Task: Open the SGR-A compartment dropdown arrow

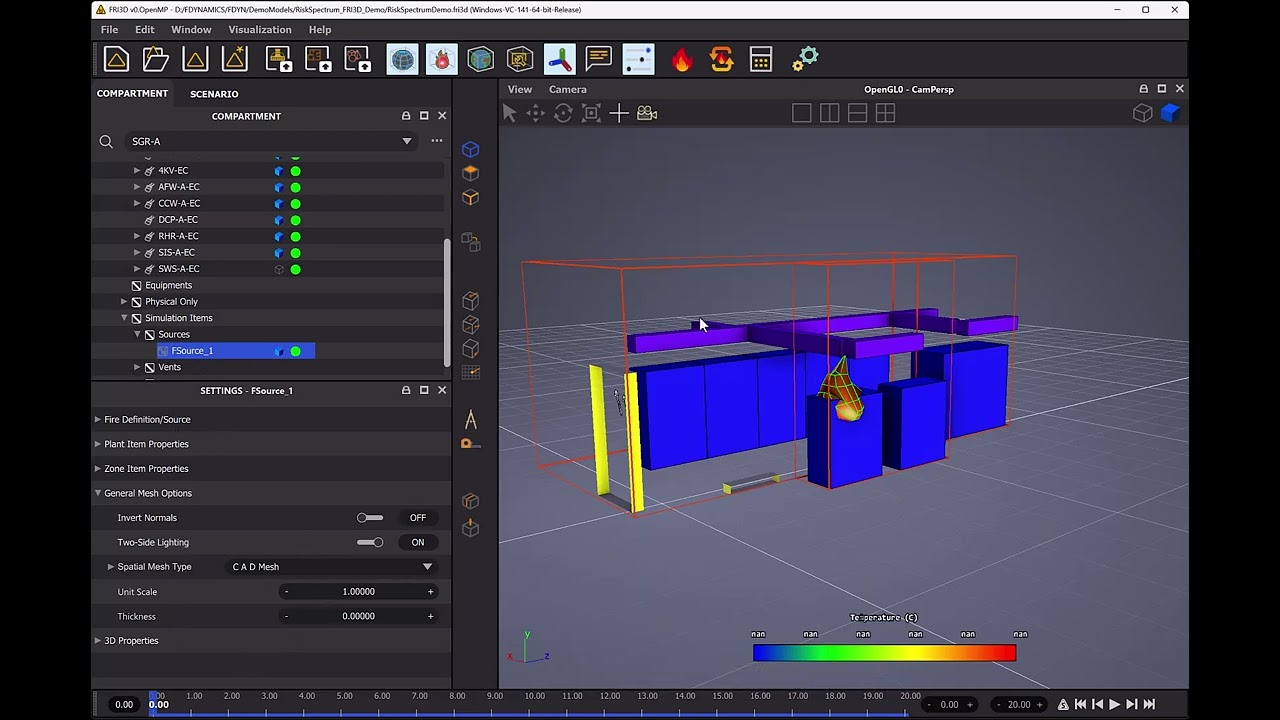Action: coord(407,141)
